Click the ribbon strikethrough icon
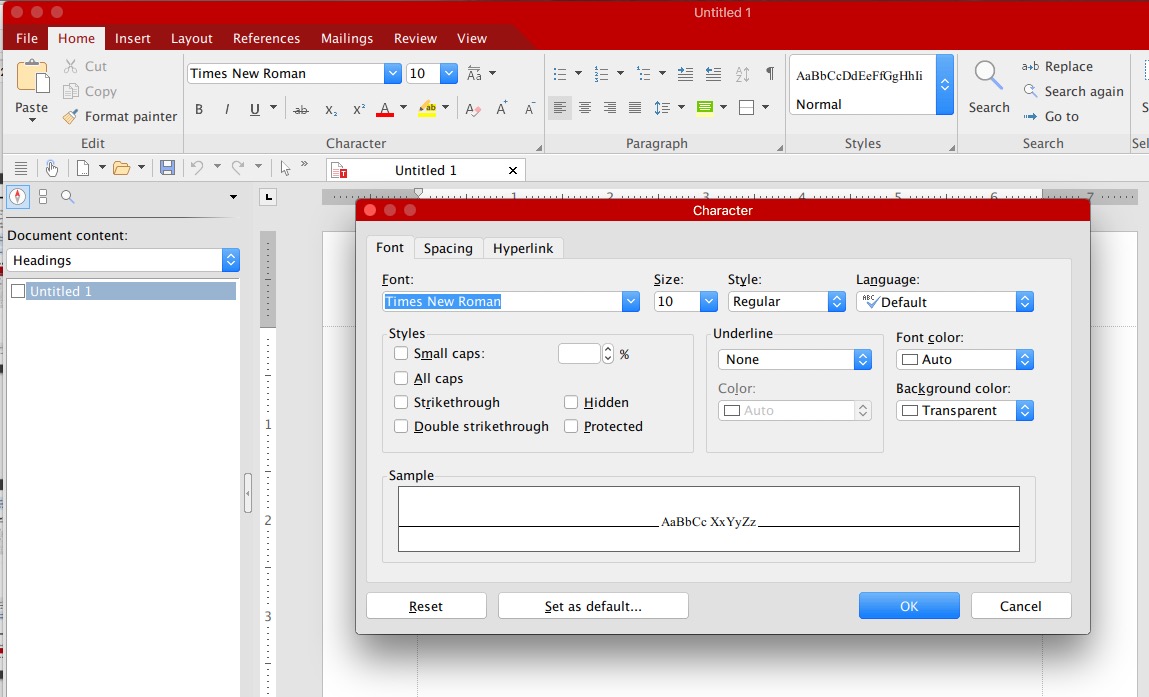The image size is (1149, 697). [x=301, y=109]
